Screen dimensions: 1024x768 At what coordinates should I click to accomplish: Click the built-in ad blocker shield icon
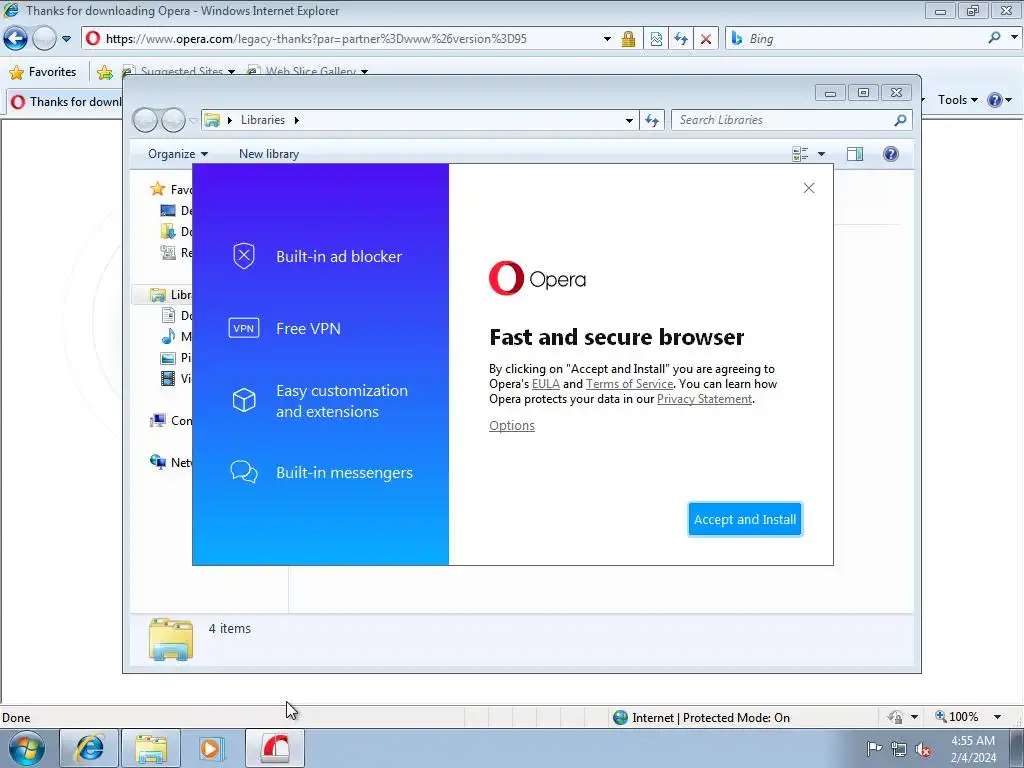click(244, 256)
